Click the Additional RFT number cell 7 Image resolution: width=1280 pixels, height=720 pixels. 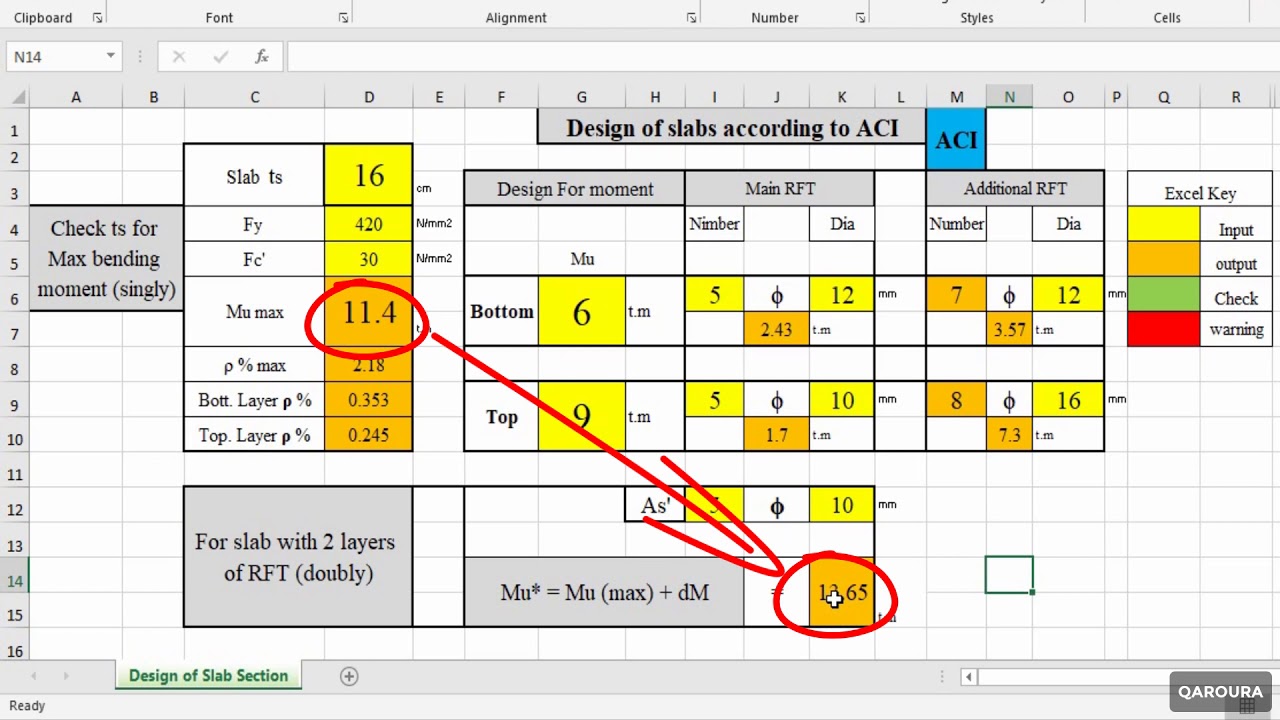[x=956, y=295]
